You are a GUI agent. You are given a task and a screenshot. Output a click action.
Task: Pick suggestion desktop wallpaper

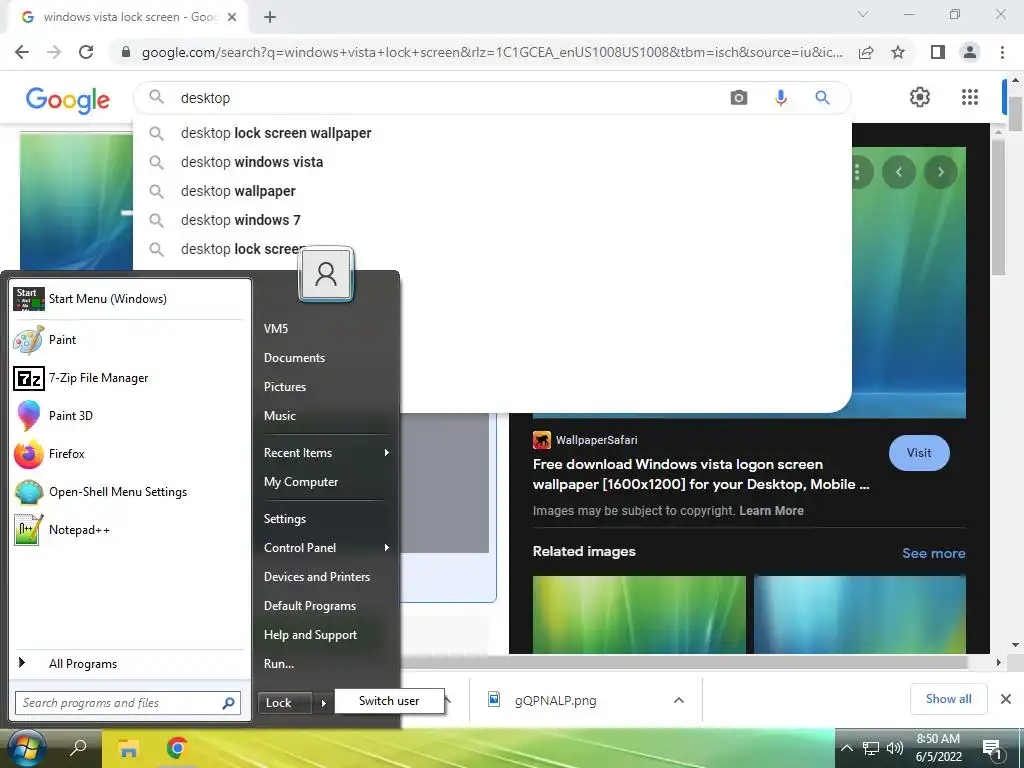pos(492,191)
